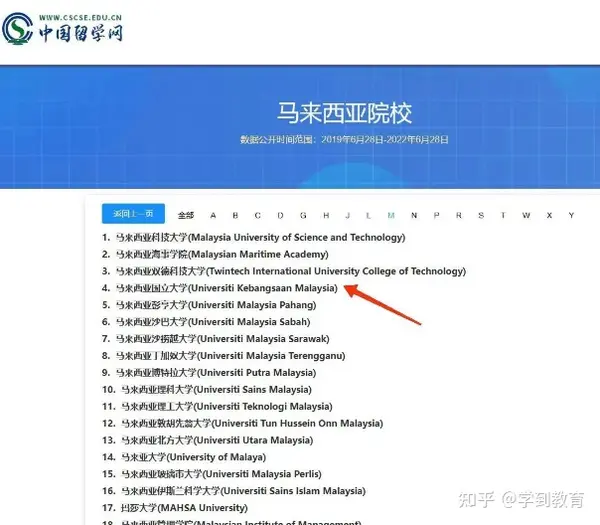
Task: Filter schools by letter R
Action: [459, 215]
